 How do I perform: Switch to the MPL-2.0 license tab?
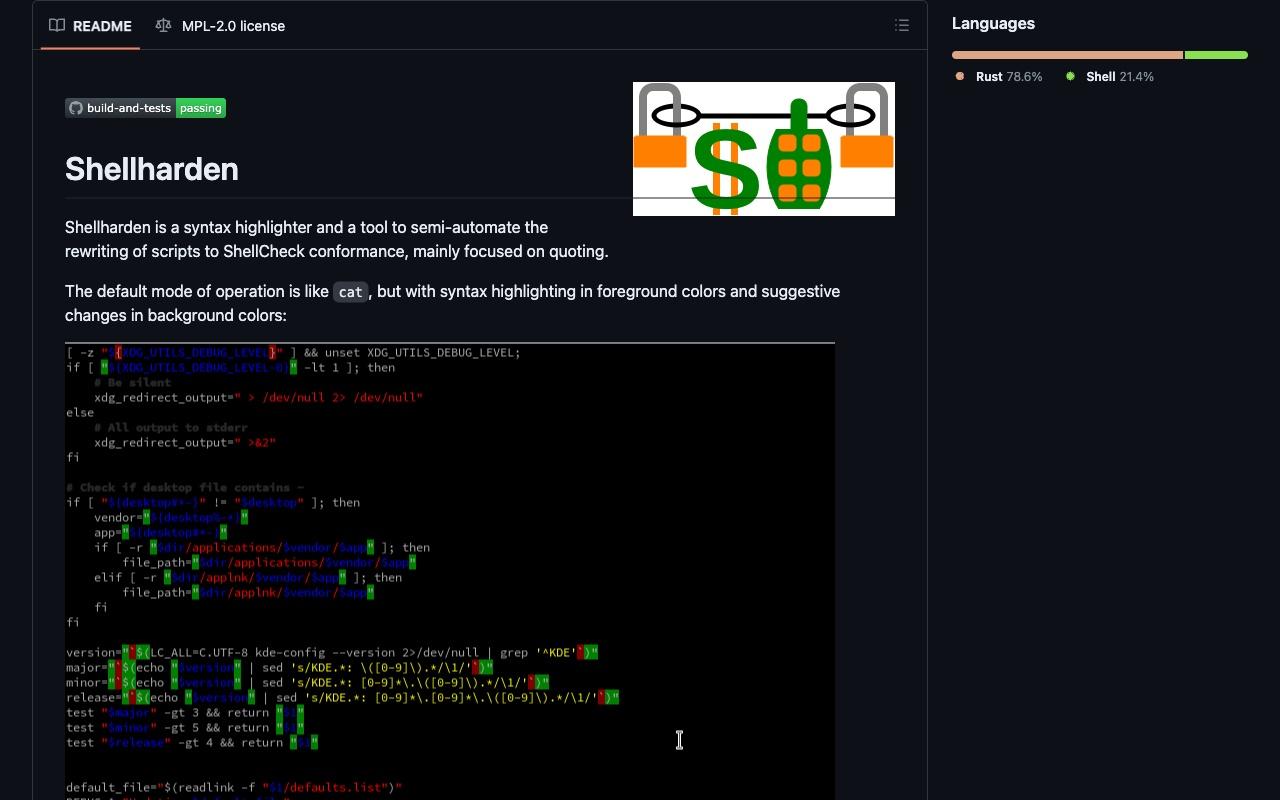220,26
